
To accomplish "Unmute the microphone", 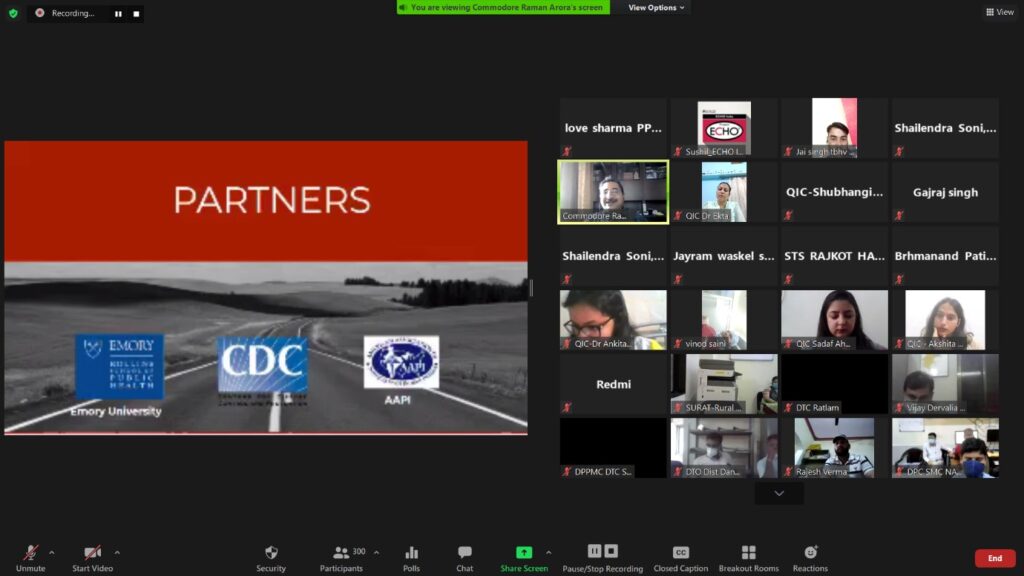I will (x=30, y=553).
